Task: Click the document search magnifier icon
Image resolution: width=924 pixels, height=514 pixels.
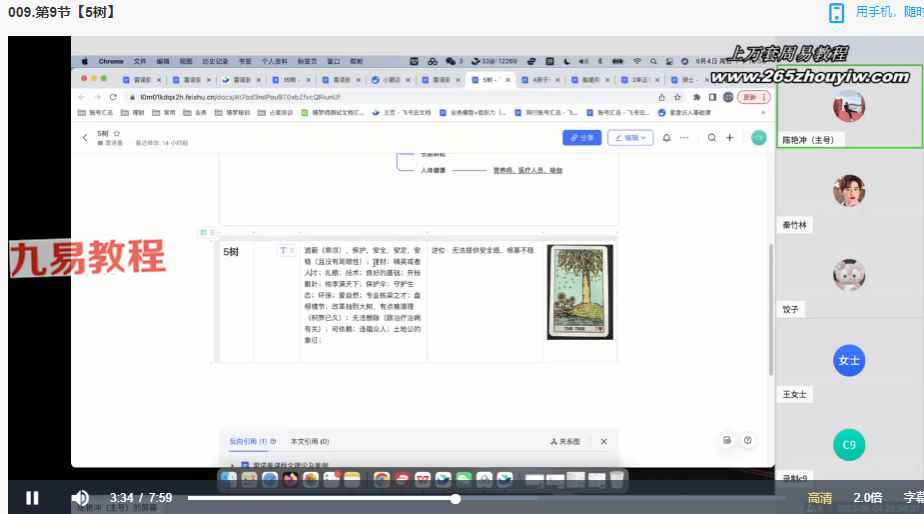Action: 712,138
